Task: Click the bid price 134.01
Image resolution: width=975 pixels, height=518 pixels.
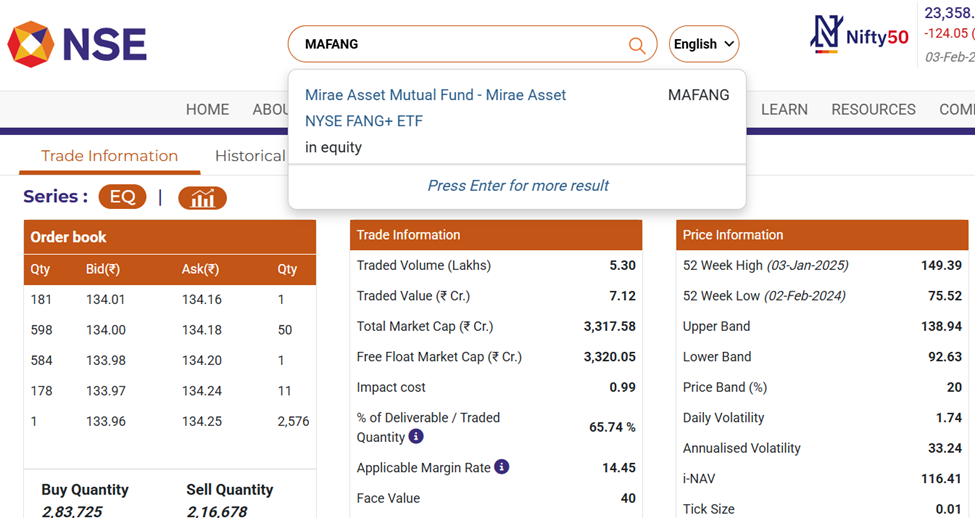Action: (106, 300)
